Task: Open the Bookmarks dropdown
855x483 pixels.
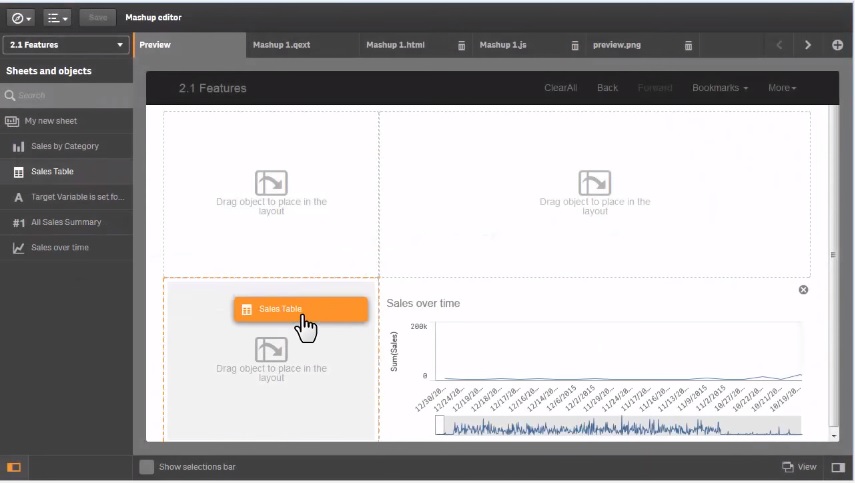Action: coord(720,88)
